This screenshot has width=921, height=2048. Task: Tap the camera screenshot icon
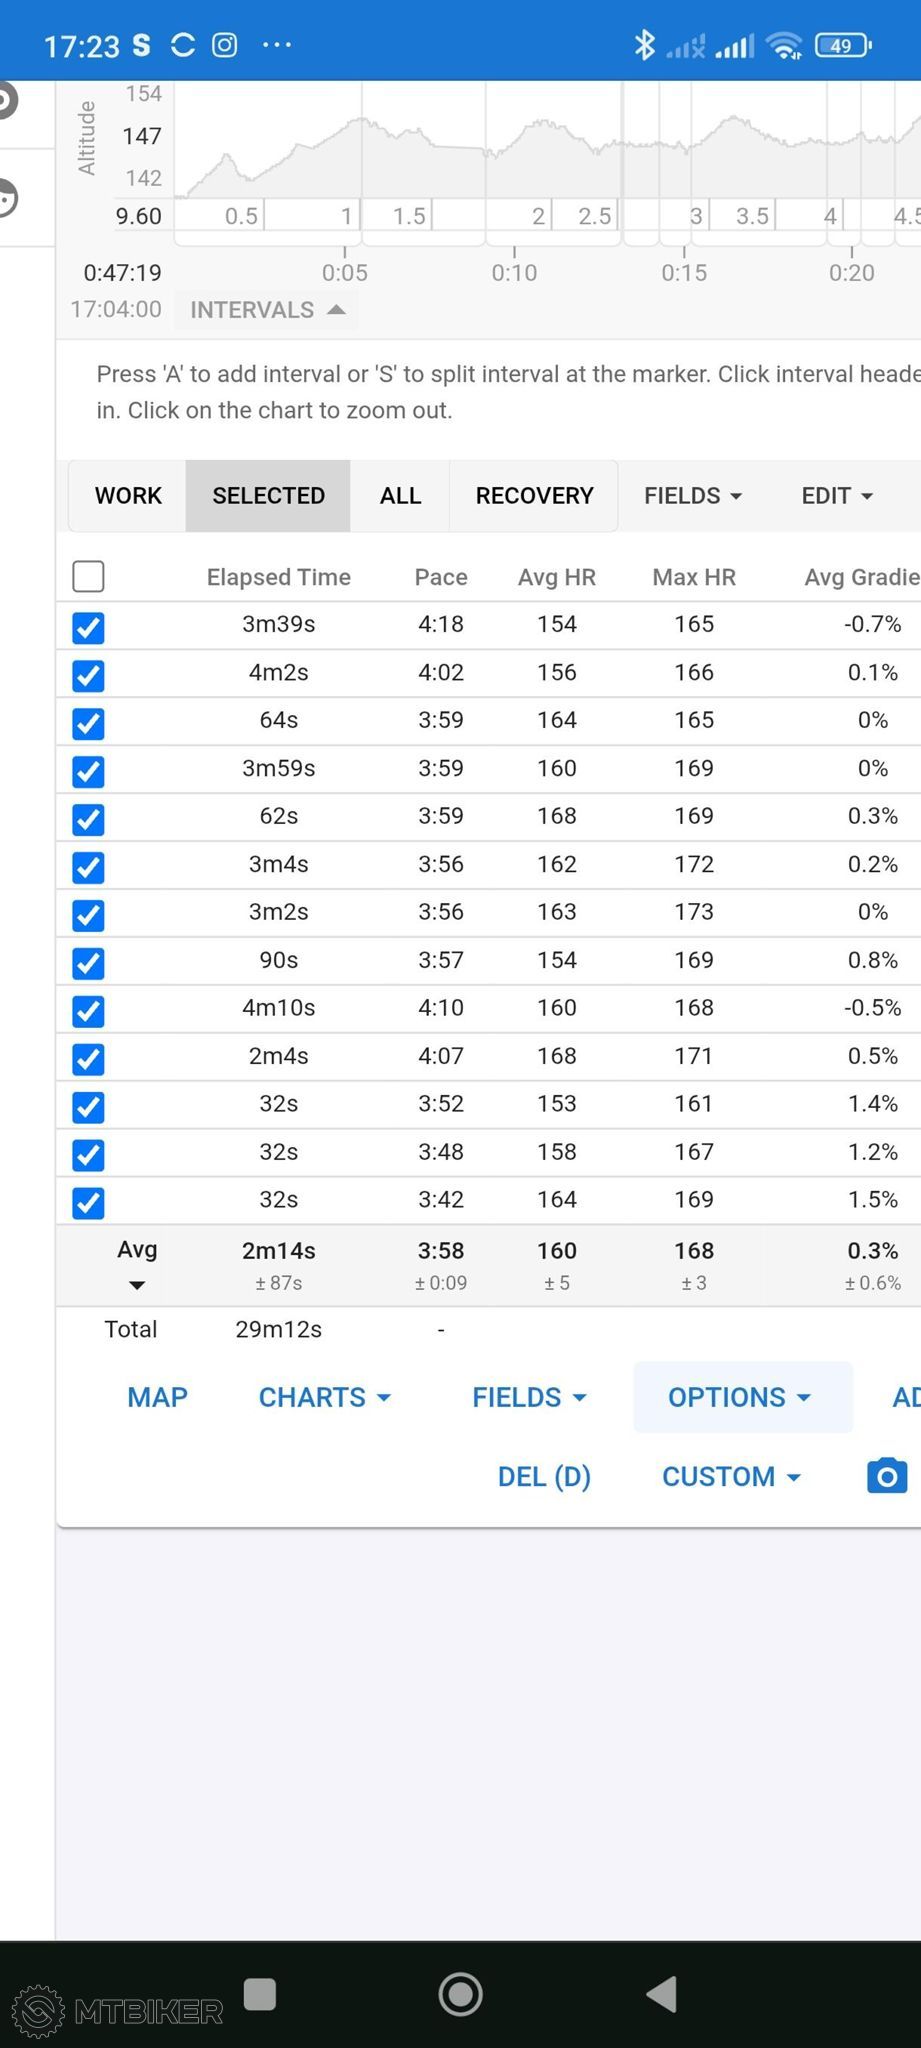click(x=887, y=1476)
